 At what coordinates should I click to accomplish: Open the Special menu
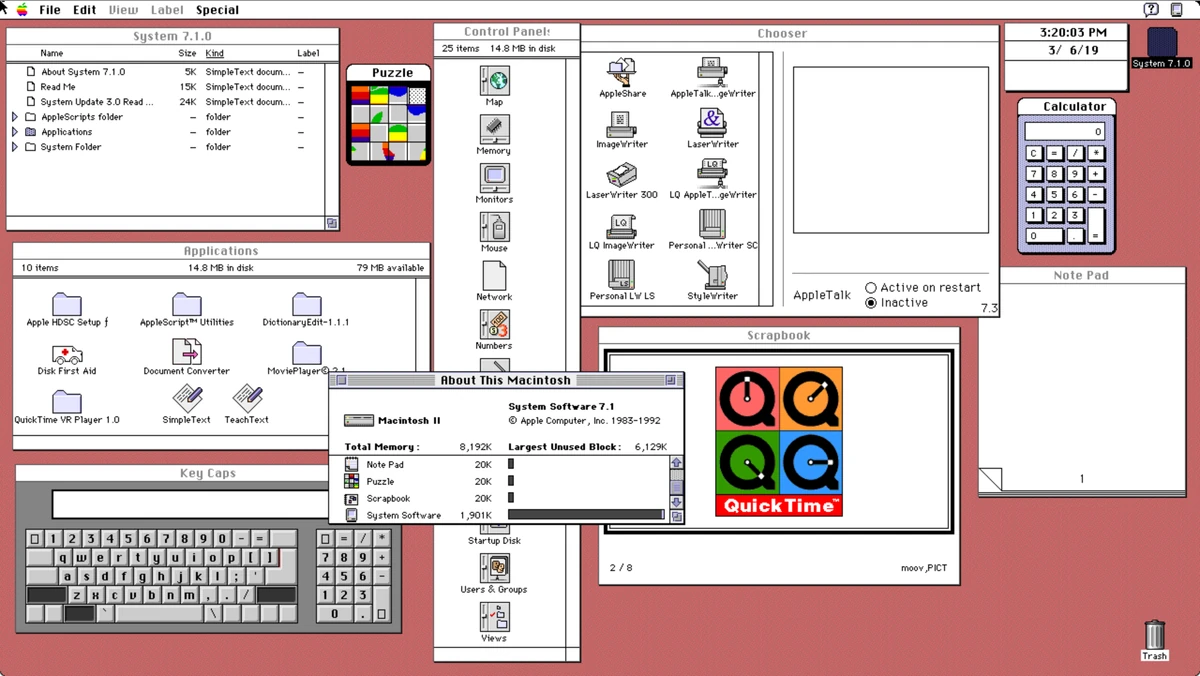click(217, 10)
